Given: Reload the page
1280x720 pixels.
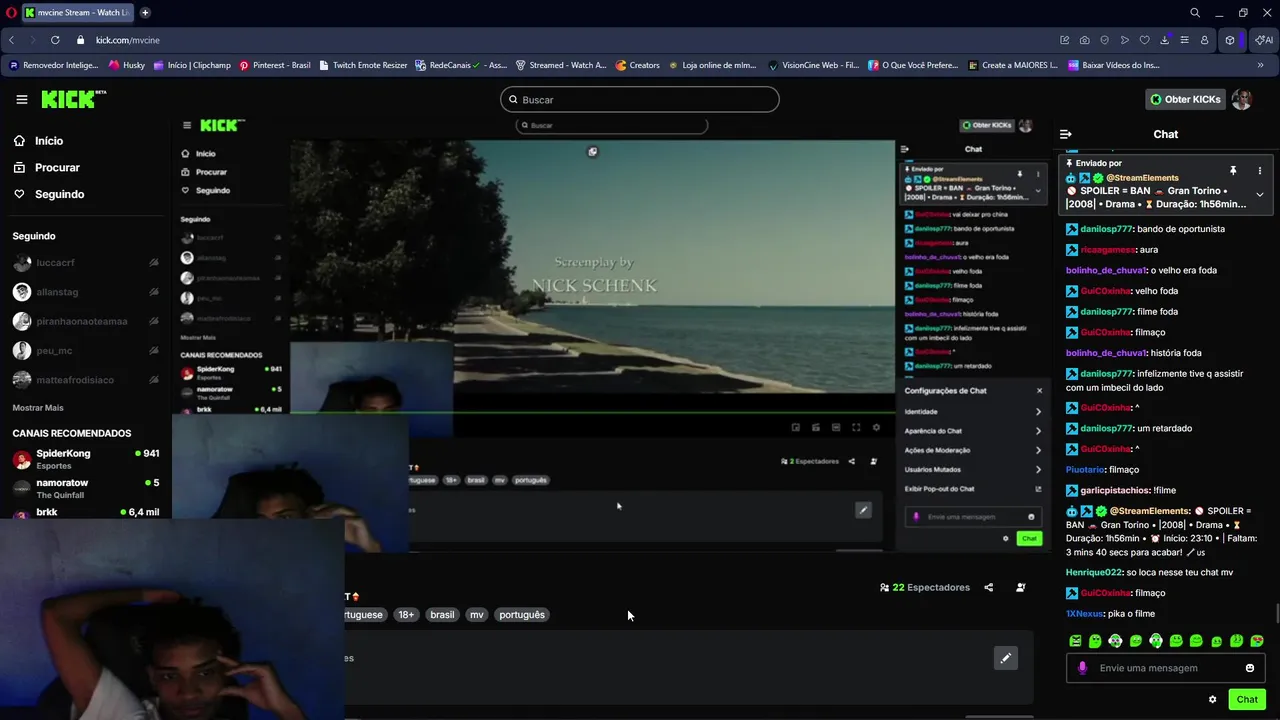Looking at the screenshot, I should 55,40.
